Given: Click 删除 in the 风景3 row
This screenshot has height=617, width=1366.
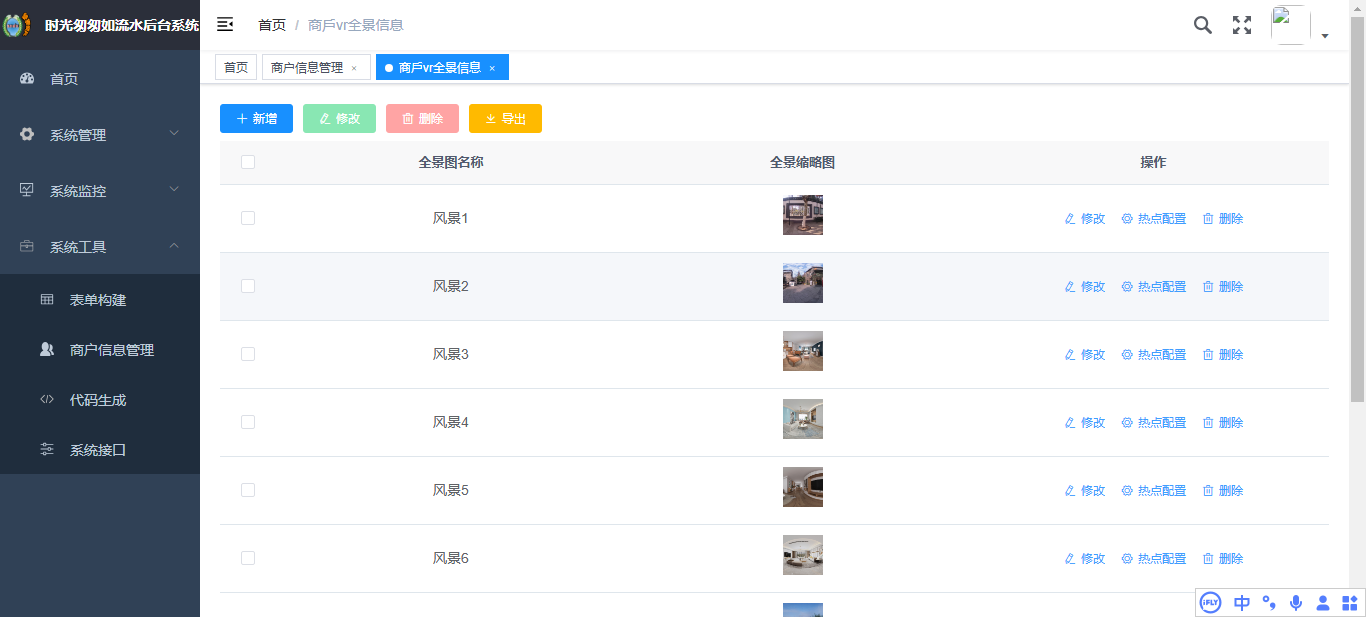Looking at the screenshot, I should (1223, 354).
